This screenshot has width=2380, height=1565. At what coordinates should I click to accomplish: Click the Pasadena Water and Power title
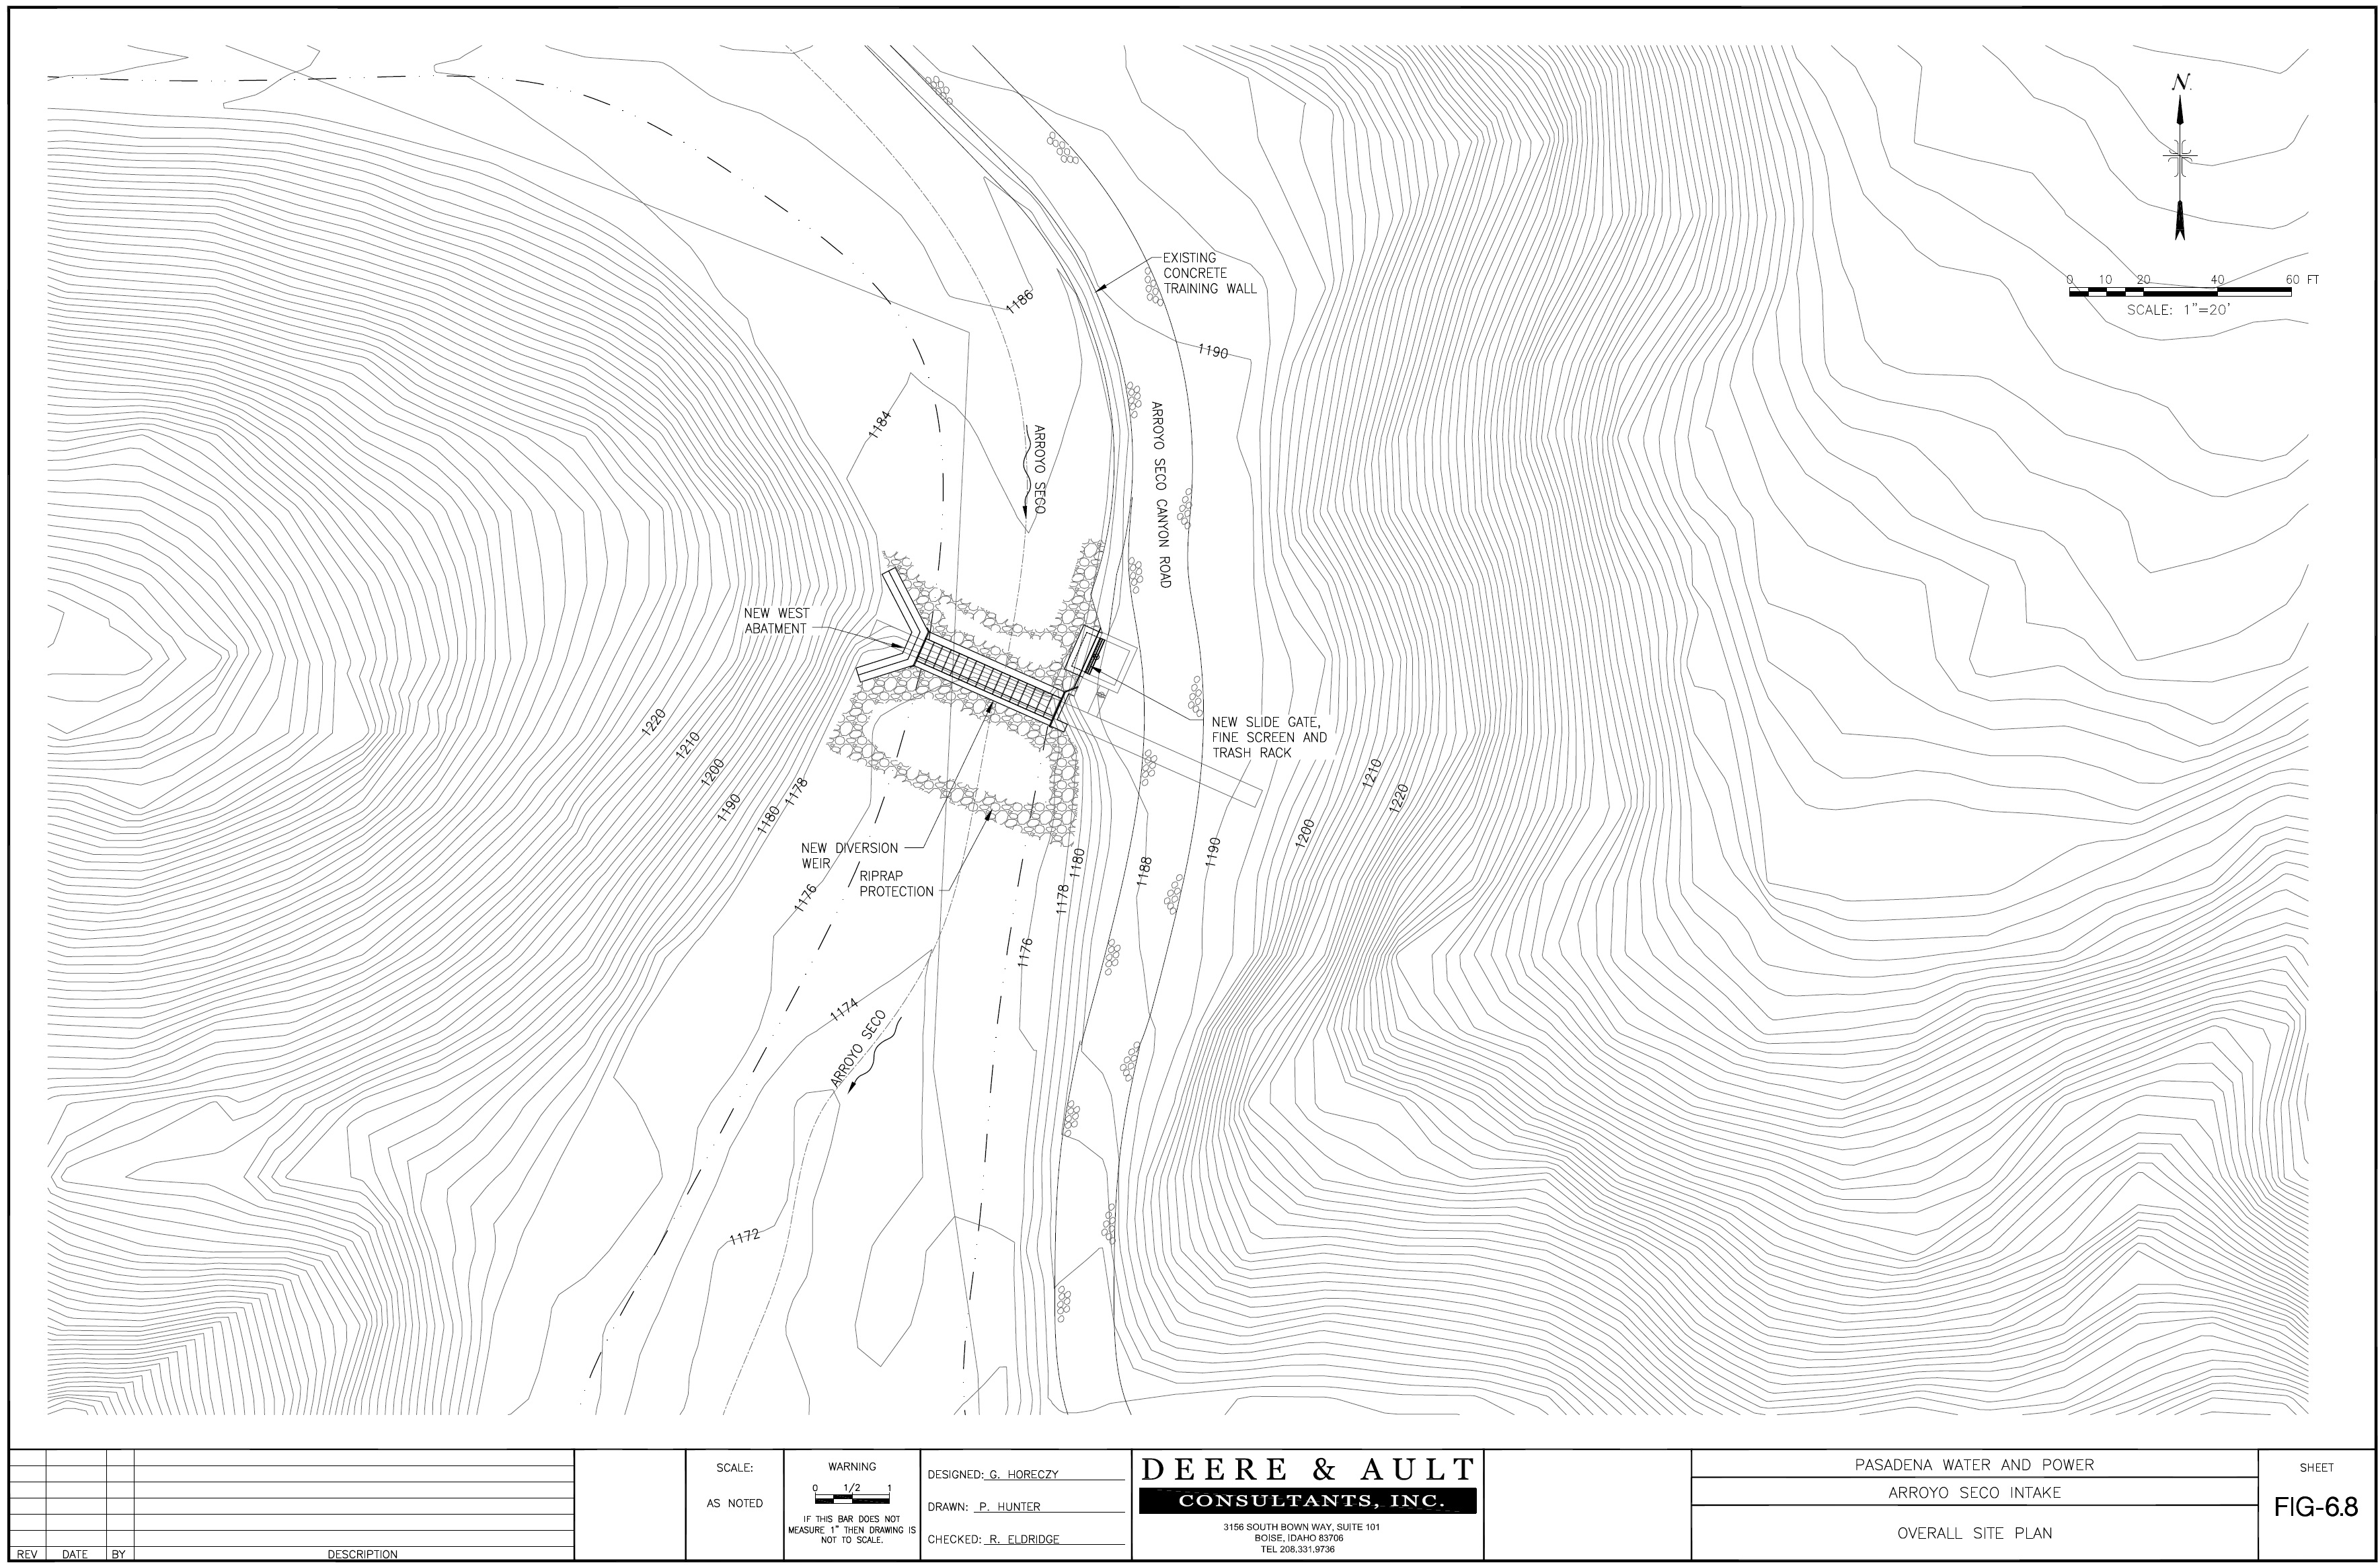point(1974,1465)
